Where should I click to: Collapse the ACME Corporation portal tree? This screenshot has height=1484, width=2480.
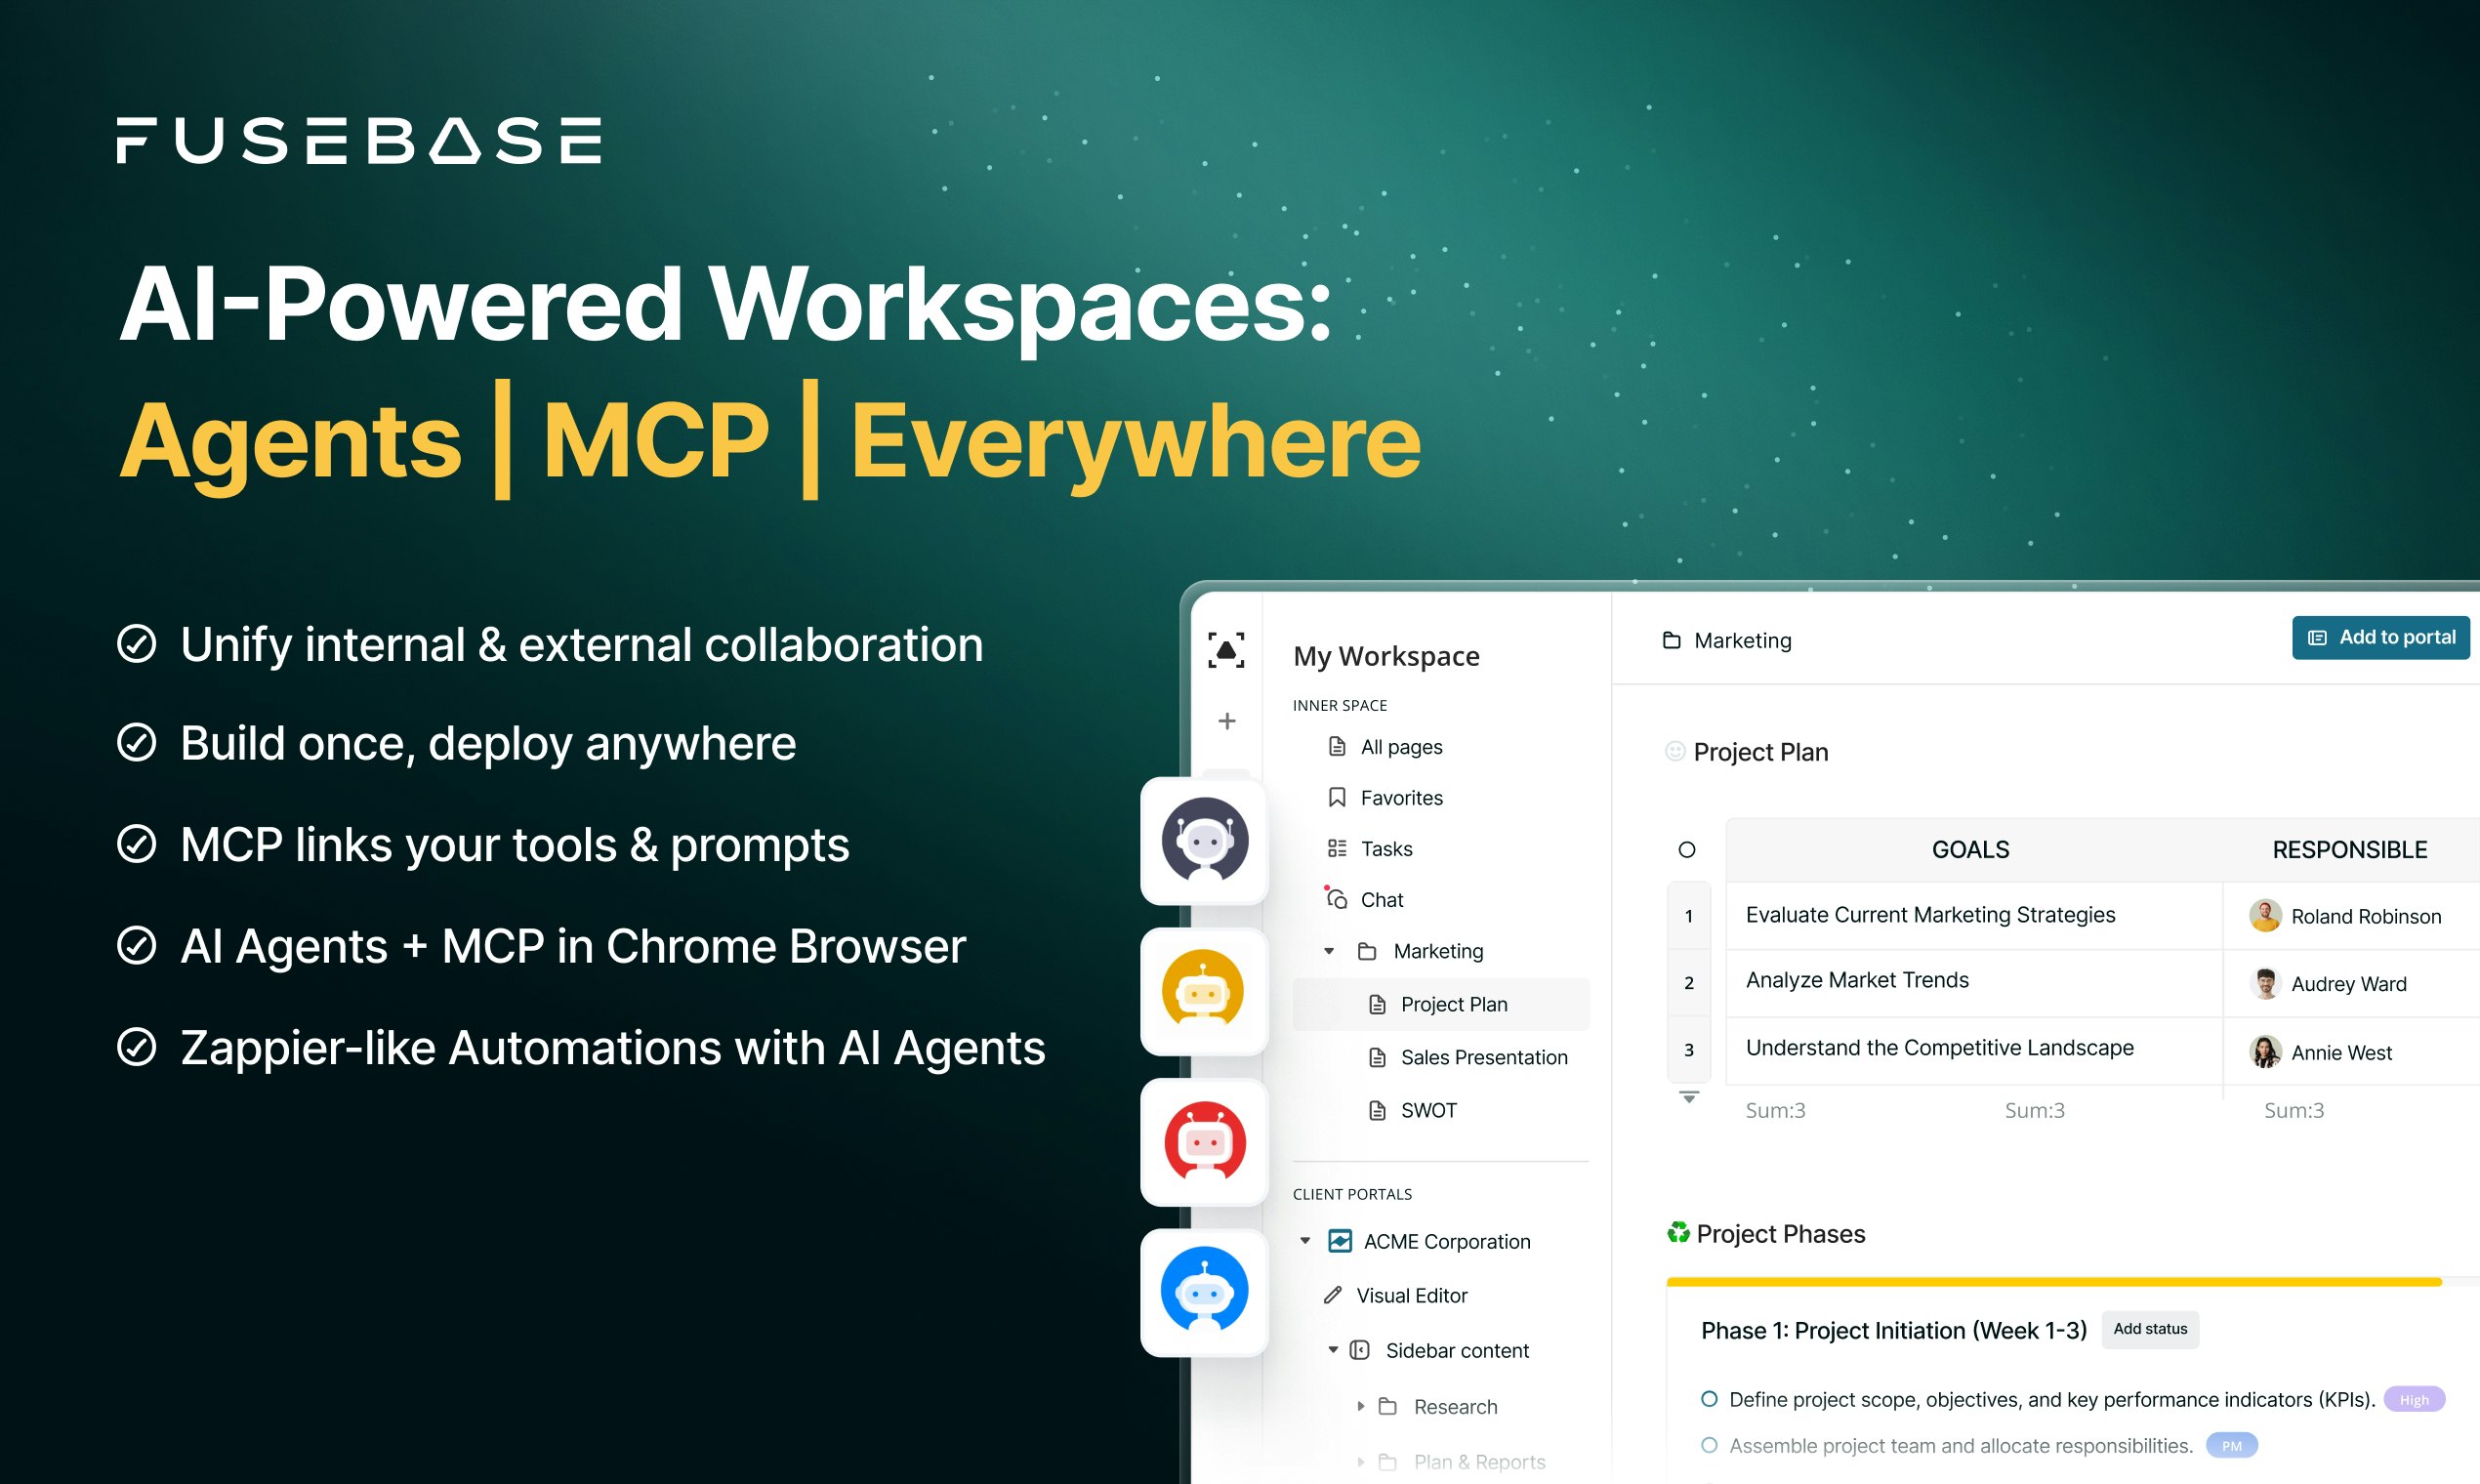pos(1304,1240)
